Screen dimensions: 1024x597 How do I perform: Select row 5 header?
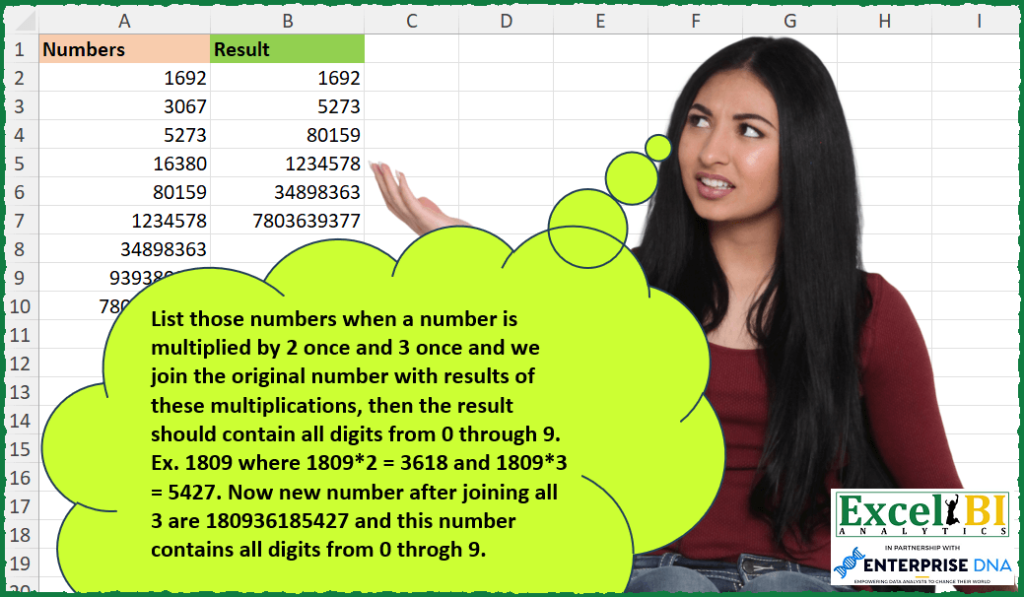(20, 164)
